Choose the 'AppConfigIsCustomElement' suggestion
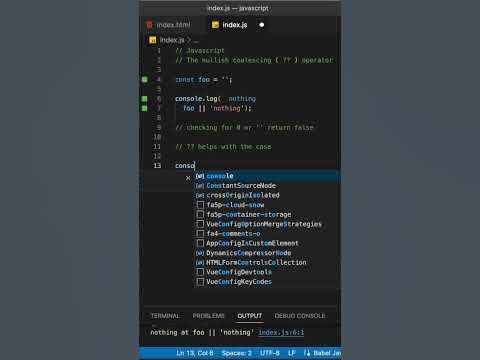 [x=267, y=243]
